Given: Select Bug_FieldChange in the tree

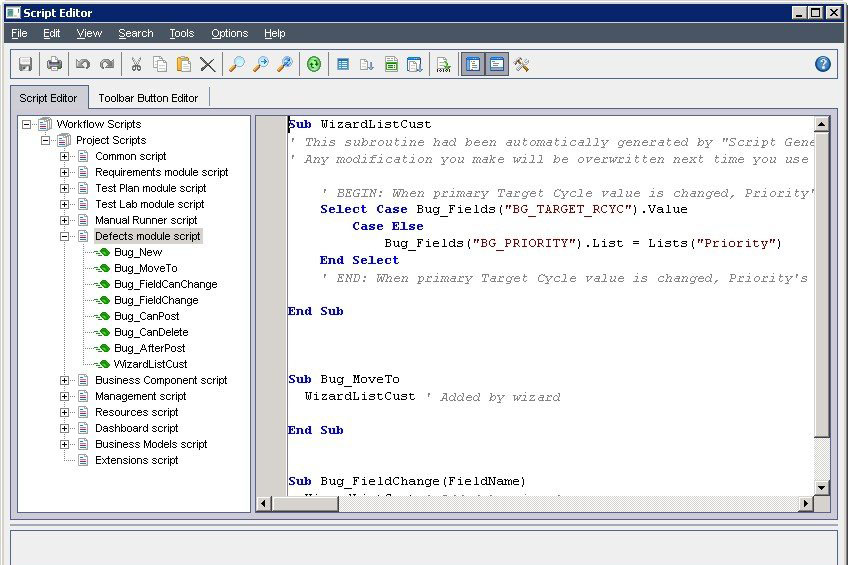Looking at the screenshot, I should [x=156, y=300].
